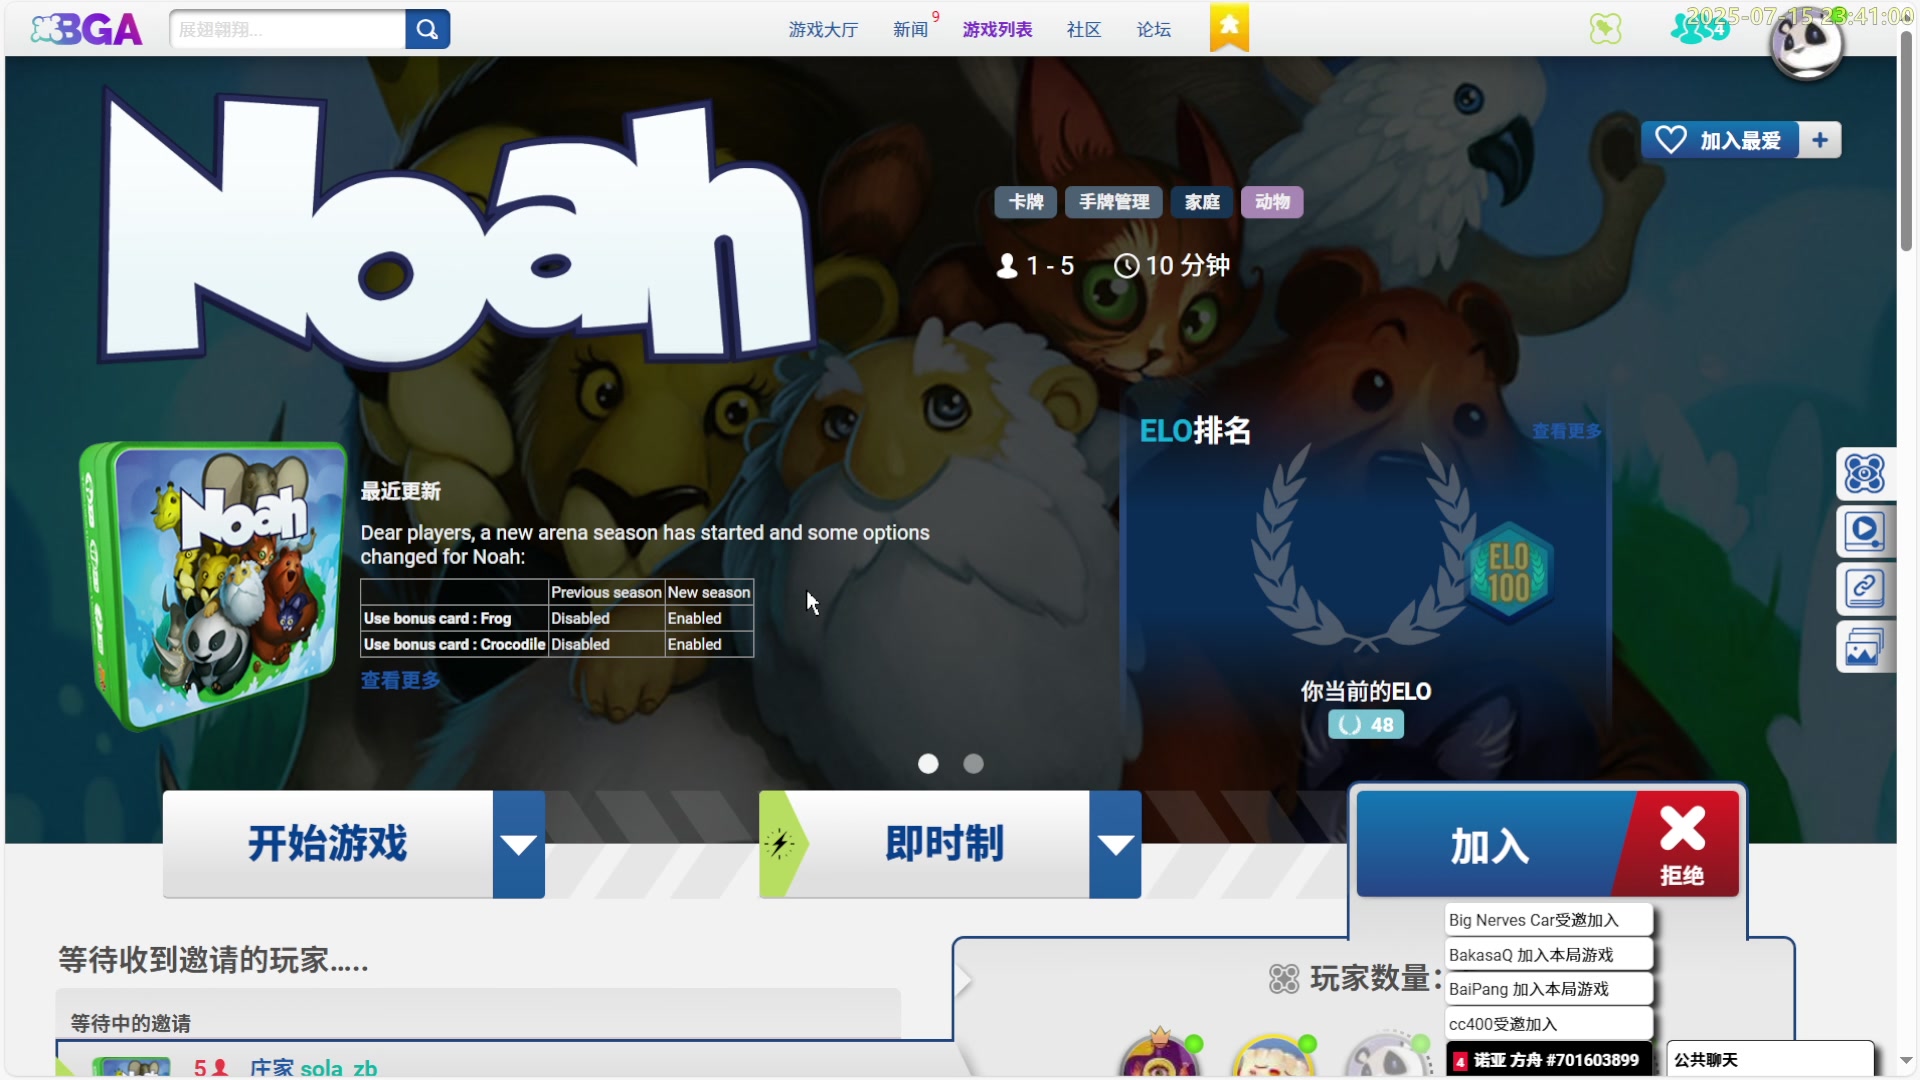Click the blue 加入 button
Viewport: 1920px width, 1080px height.
tap(1490, 846)
